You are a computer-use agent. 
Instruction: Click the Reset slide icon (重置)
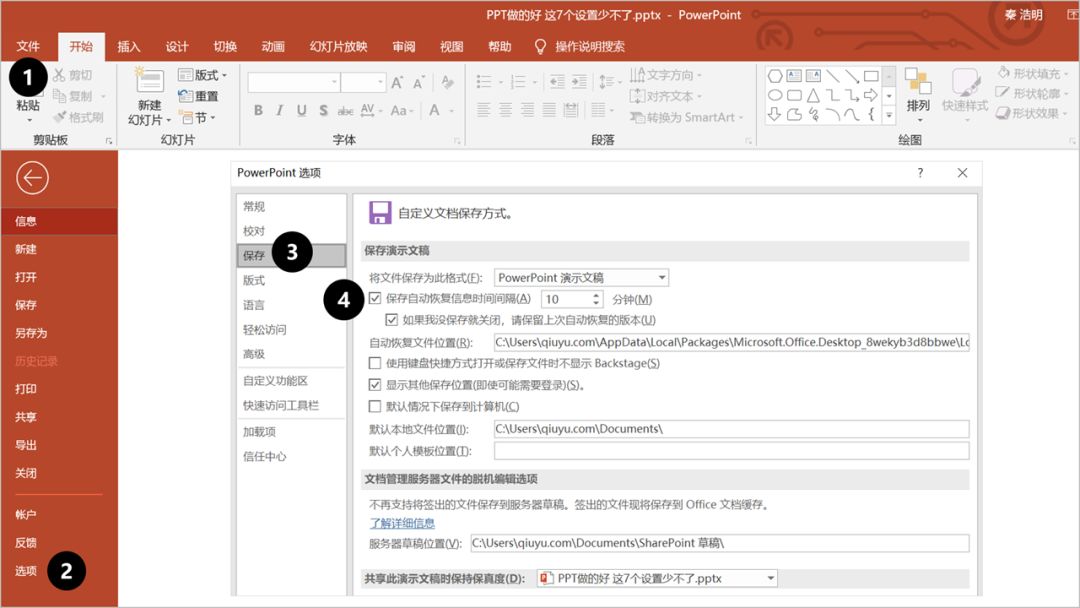click(185, 96)
